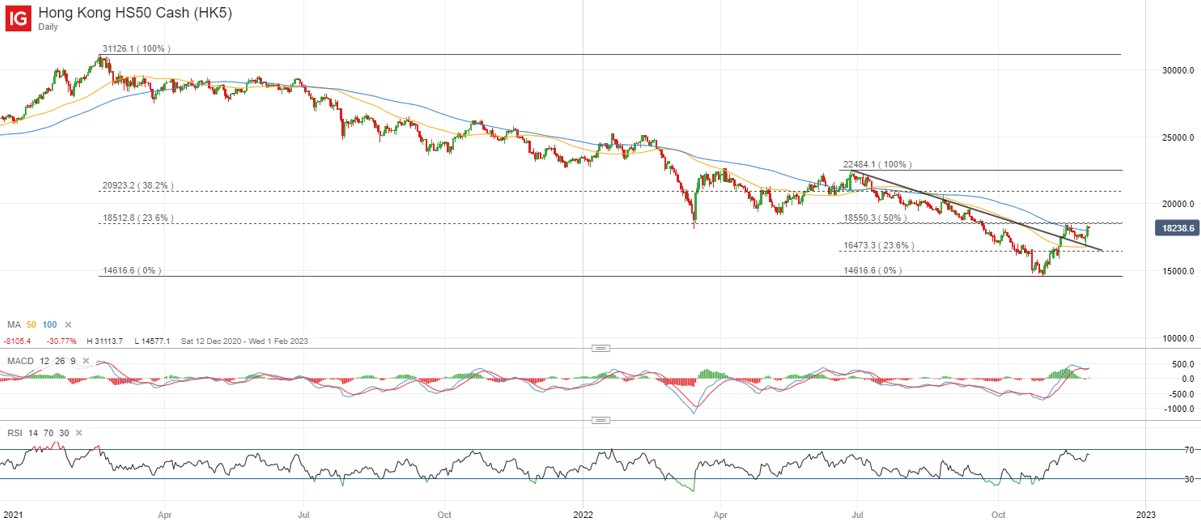1201x520 pixels.
Task: Remove the RSI indicator with its X
Action: [x=79, y=433]
